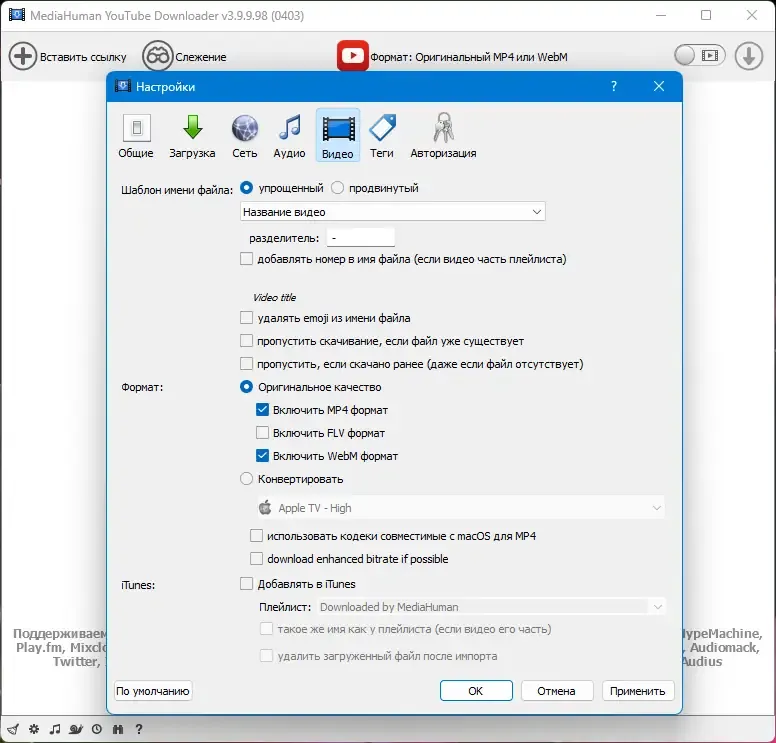776x743 pixels.
Task: Click Формат: Оригинальный MP4 или WebM label
Action: (x=469, y=57)
